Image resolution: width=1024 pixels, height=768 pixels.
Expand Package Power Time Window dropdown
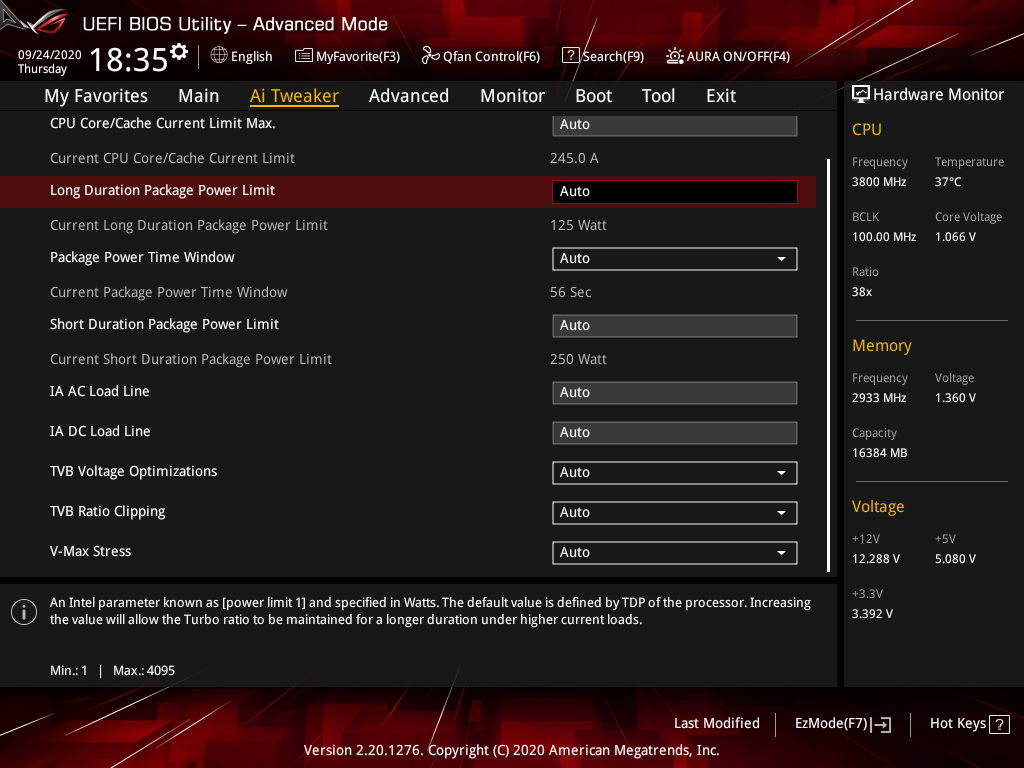click(675, 259)
